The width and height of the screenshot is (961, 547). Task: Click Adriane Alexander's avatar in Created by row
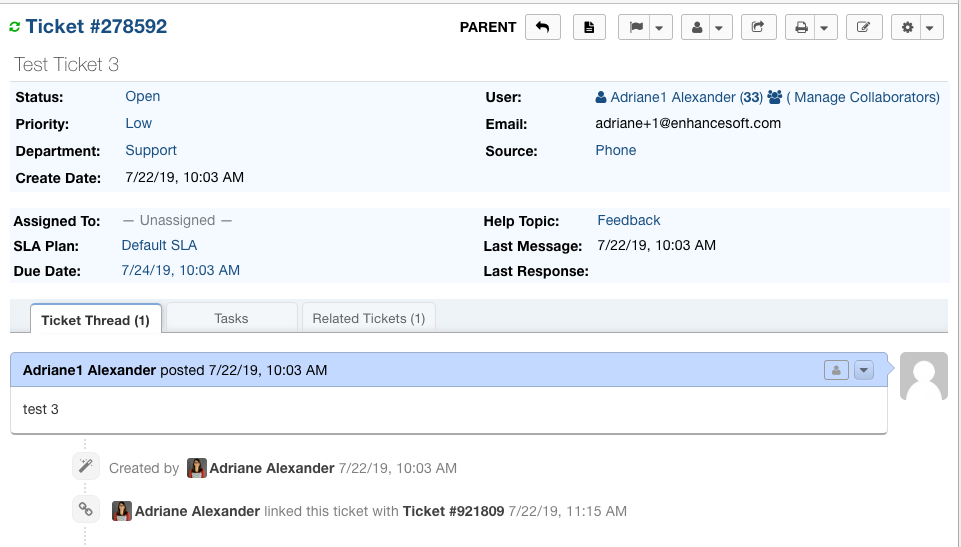pyautogui.click(x=196, y=468)
